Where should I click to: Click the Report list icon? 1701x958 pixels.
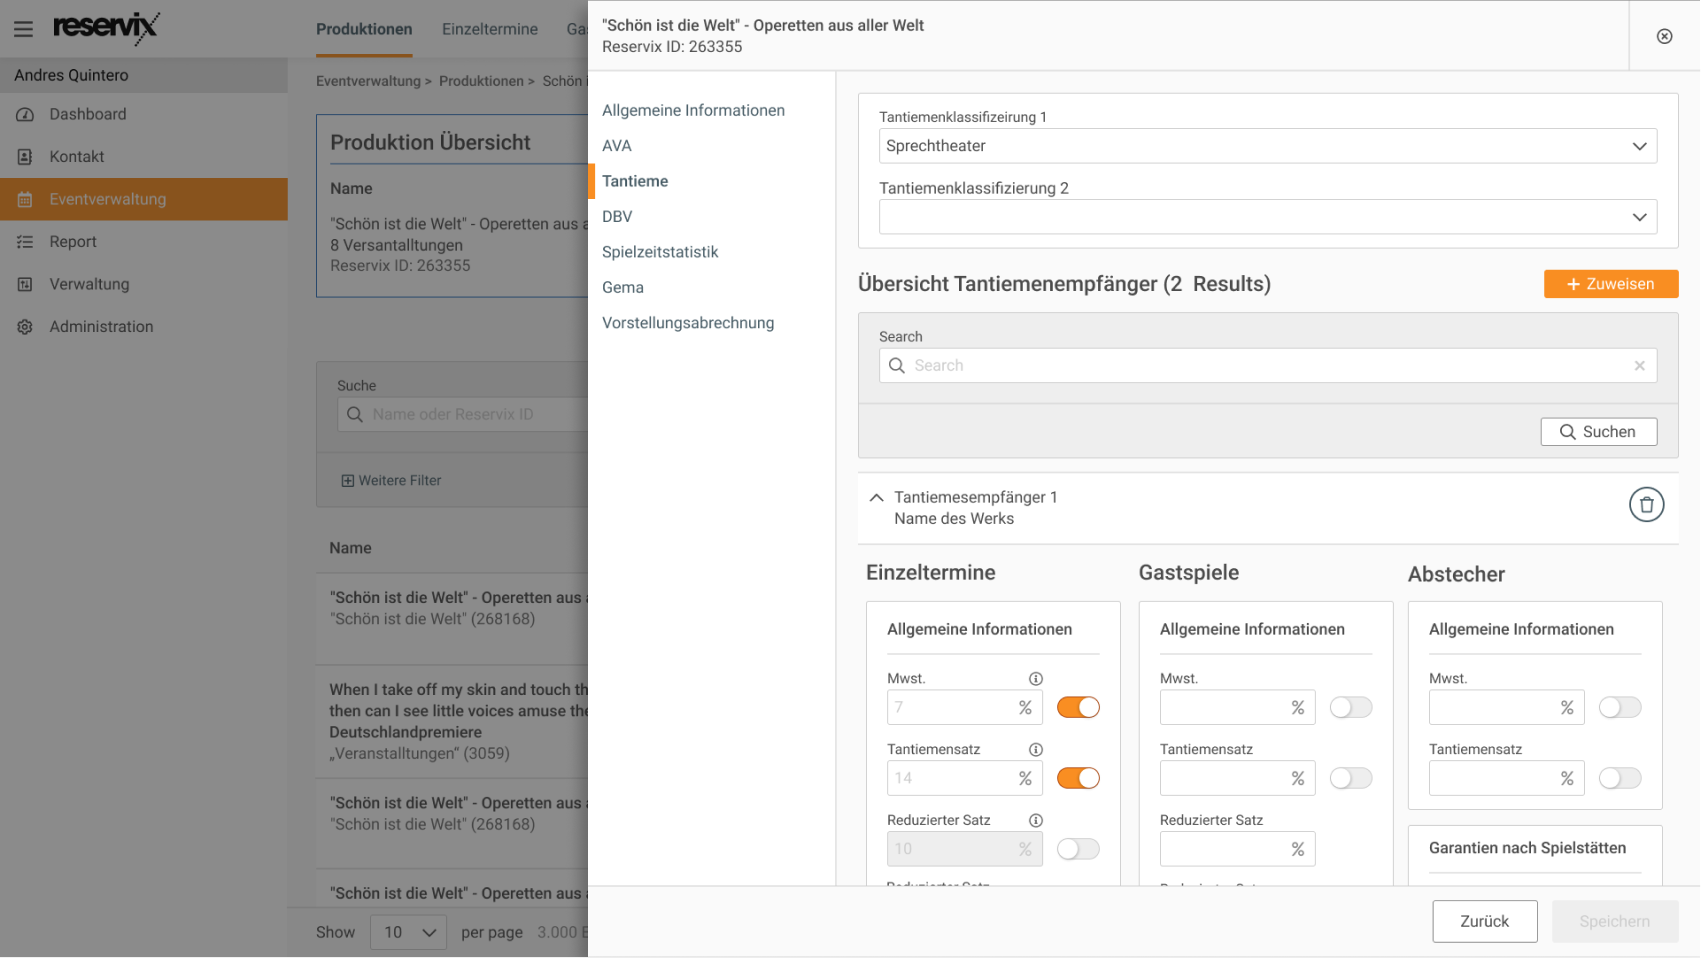coord(25,242)
